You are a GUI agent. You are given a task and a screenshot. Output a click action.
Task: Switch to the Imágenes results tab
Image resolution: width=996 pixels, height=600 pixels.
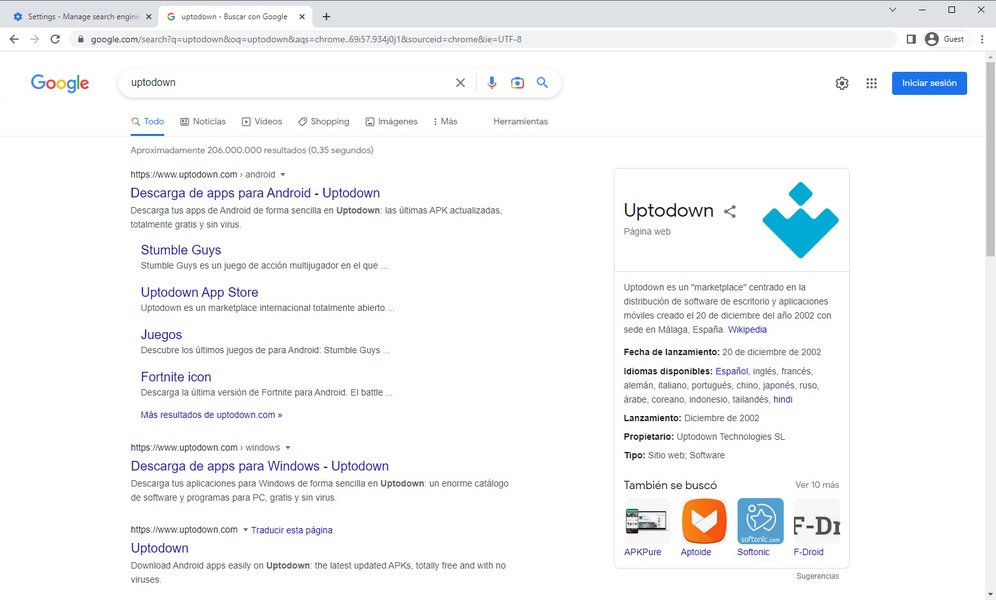click(x=391, y=121)
